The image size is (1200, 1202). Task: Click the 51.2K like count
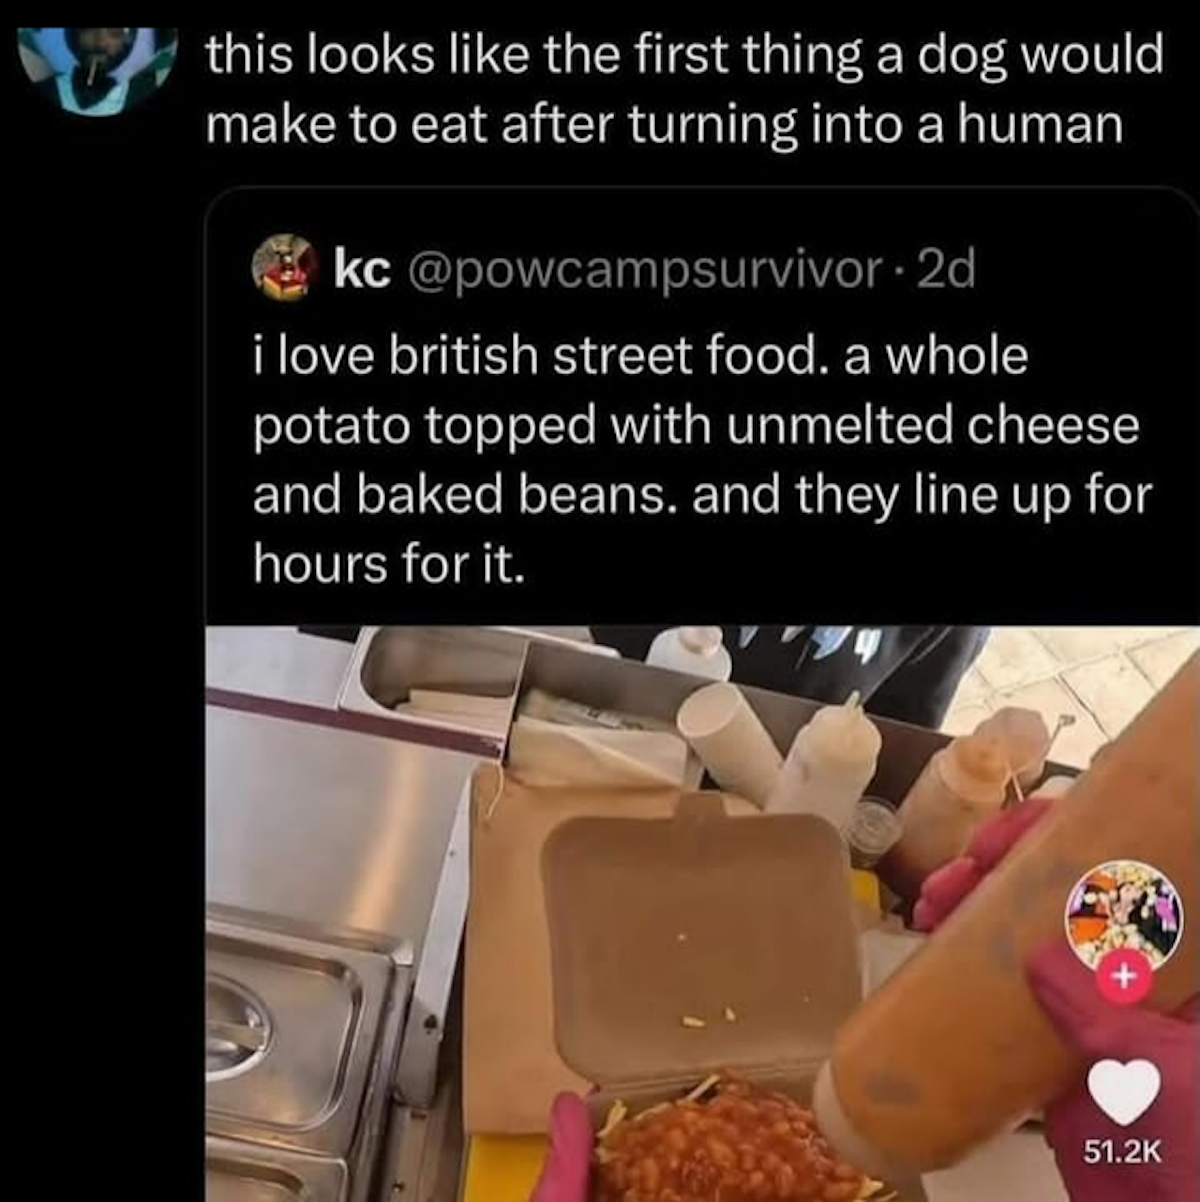pos(1124,1152)
